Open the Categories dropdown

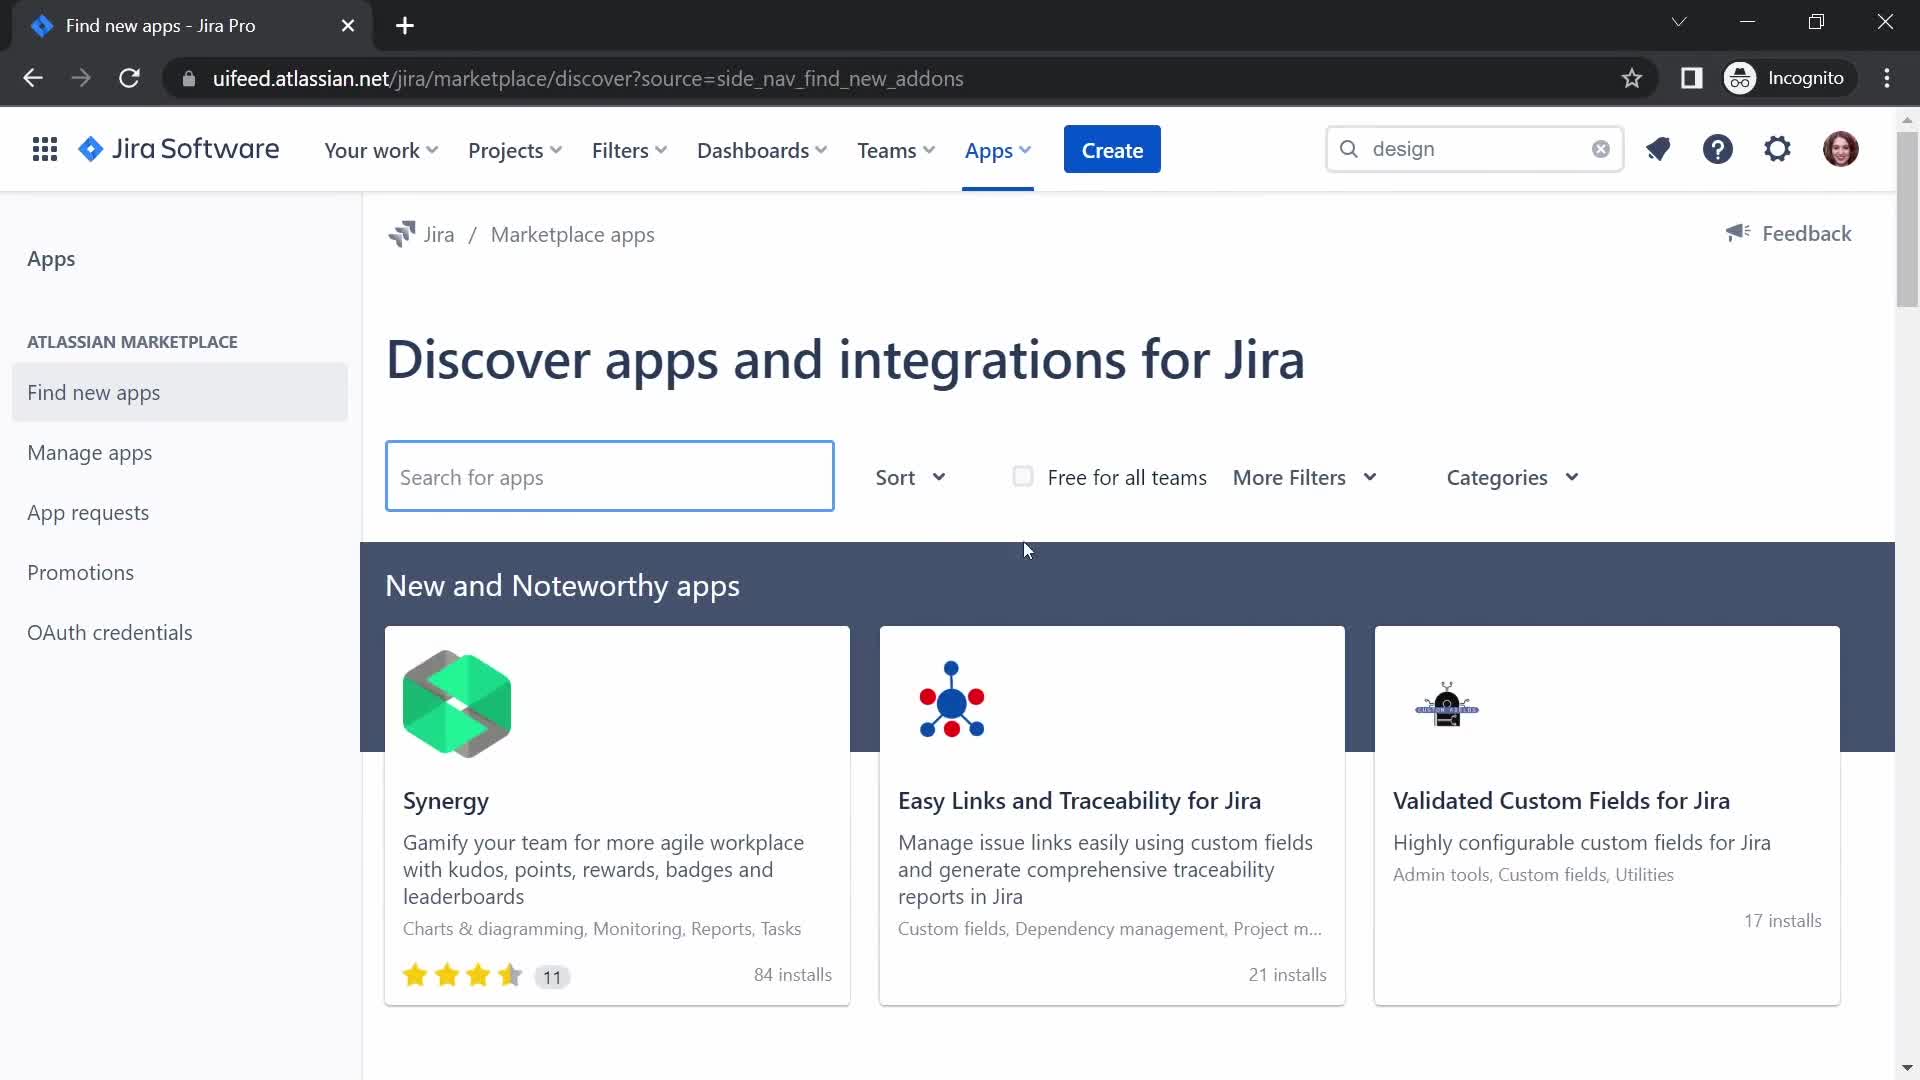pos(1513,478)
